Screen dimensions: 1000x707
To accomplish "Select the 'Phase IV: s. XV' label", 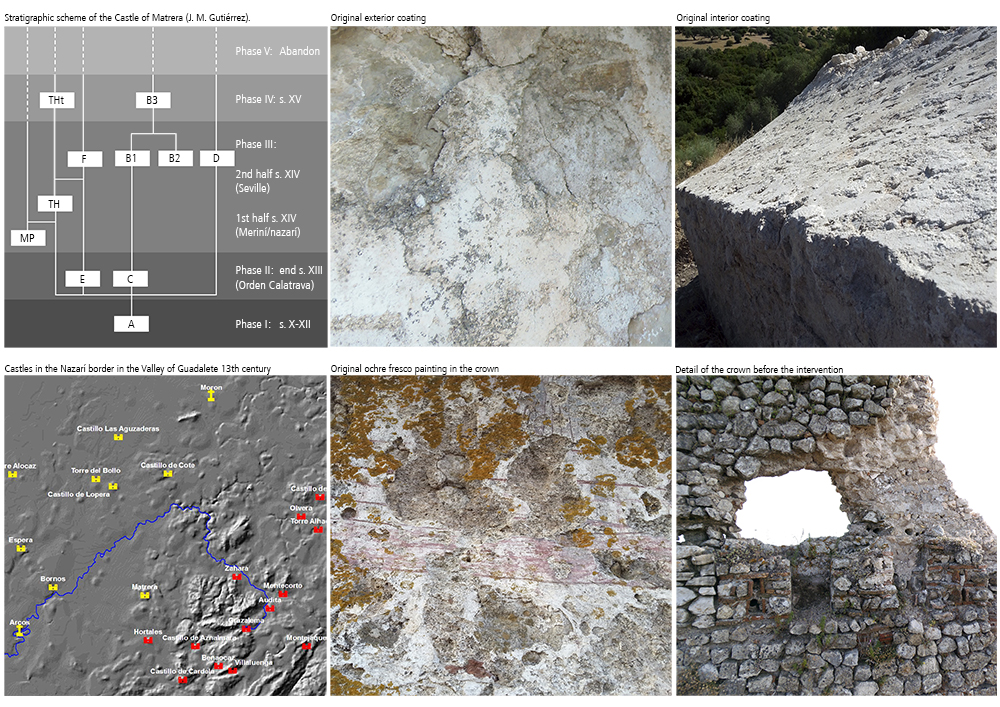I will point(268,99).
